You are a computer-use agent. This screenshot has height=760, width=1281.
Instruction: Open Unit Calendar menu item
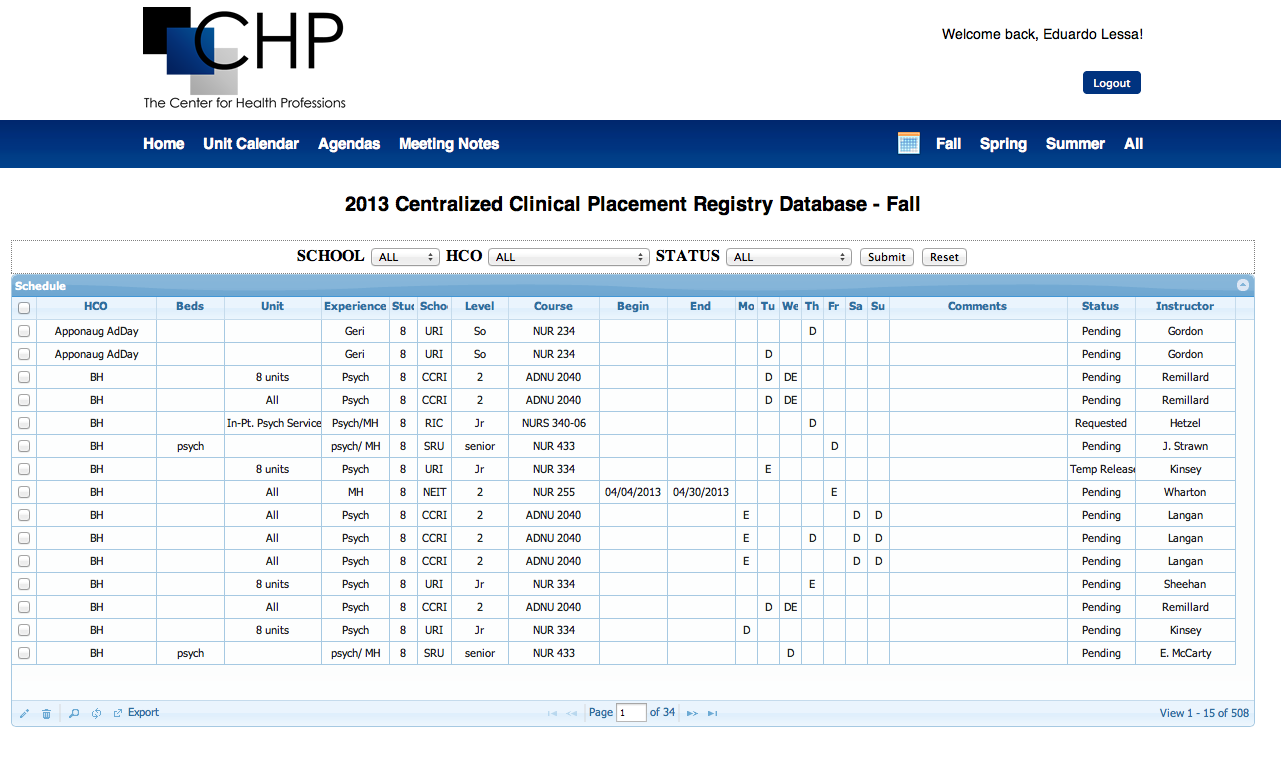coord(251,144)
